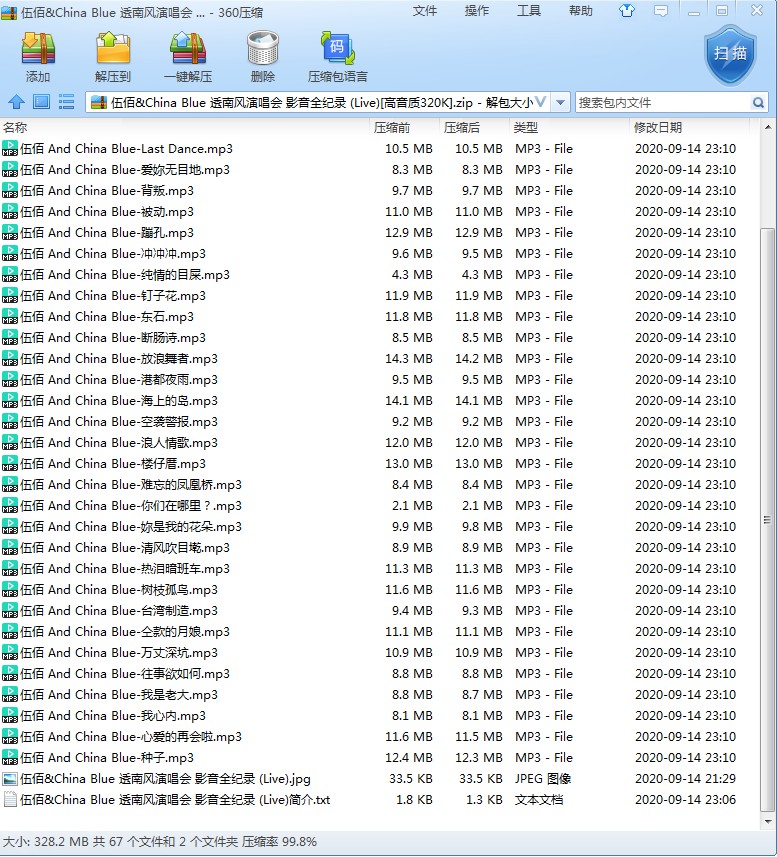Click the status bar 压缩率 99.8% text
The height and width of the screenshot is (857, 777).
tap(280, 842)
